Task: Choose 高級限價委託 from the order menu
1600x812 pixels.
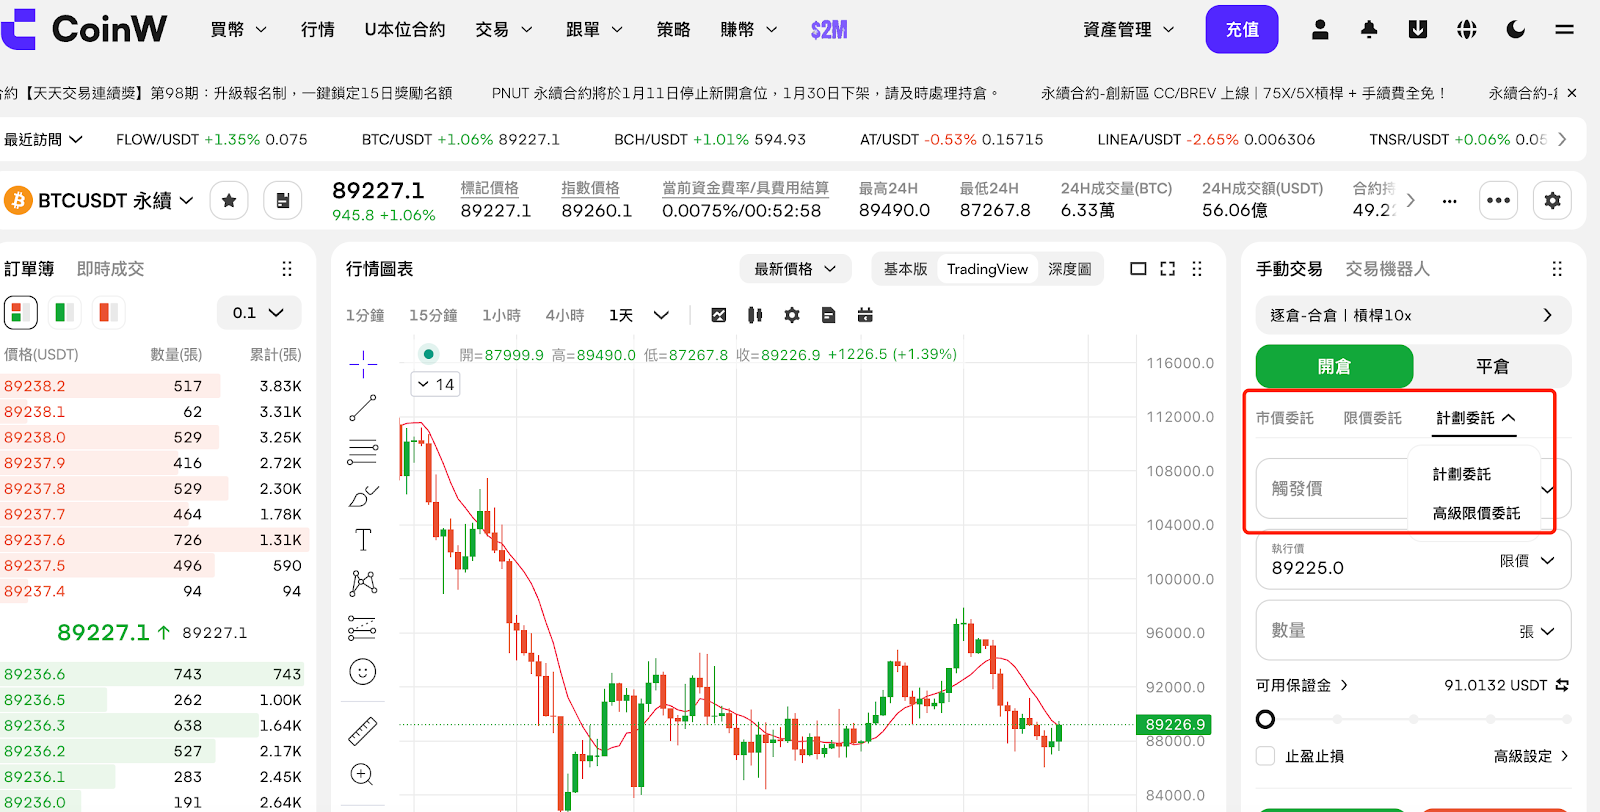Action: 1476,513
